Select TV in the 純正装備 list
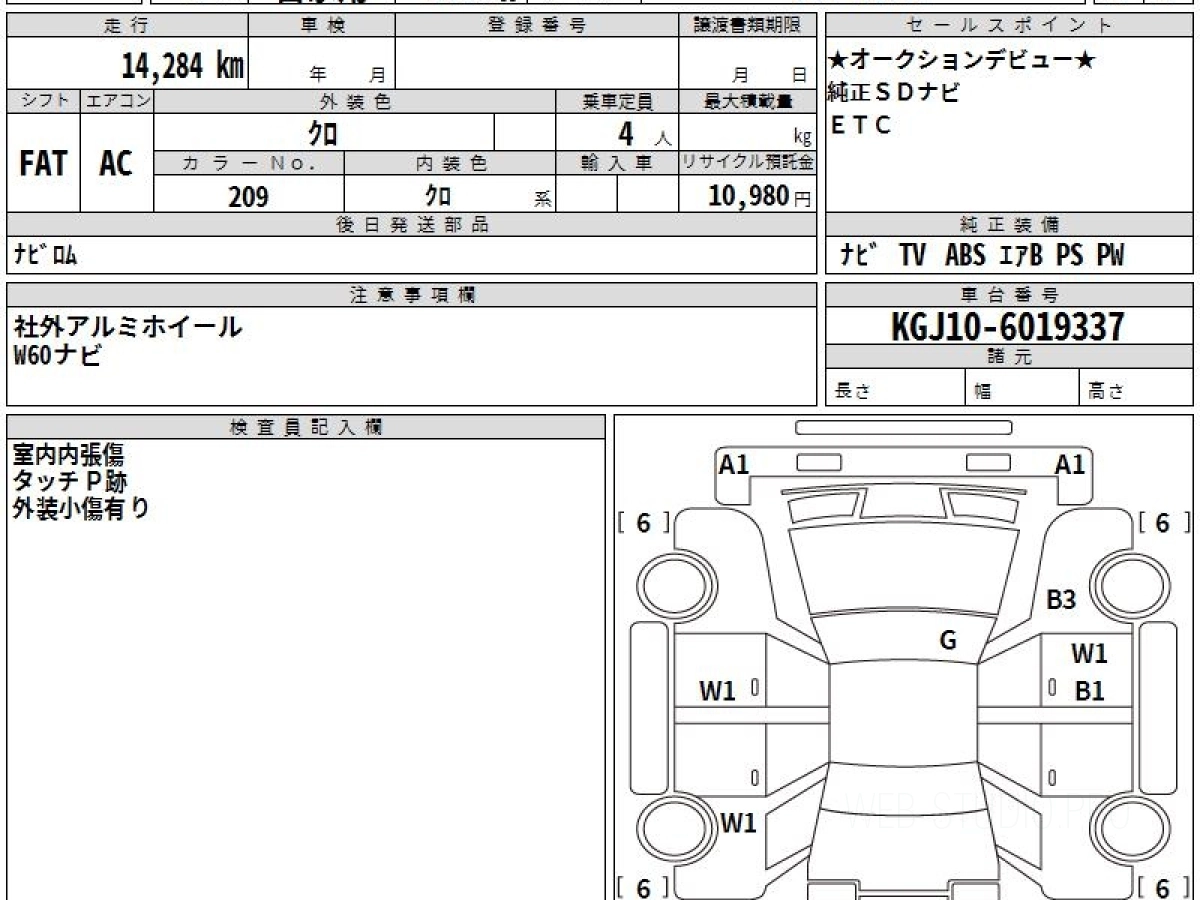This screenshot has height=900, width=1200. click(x=912, y=256)
